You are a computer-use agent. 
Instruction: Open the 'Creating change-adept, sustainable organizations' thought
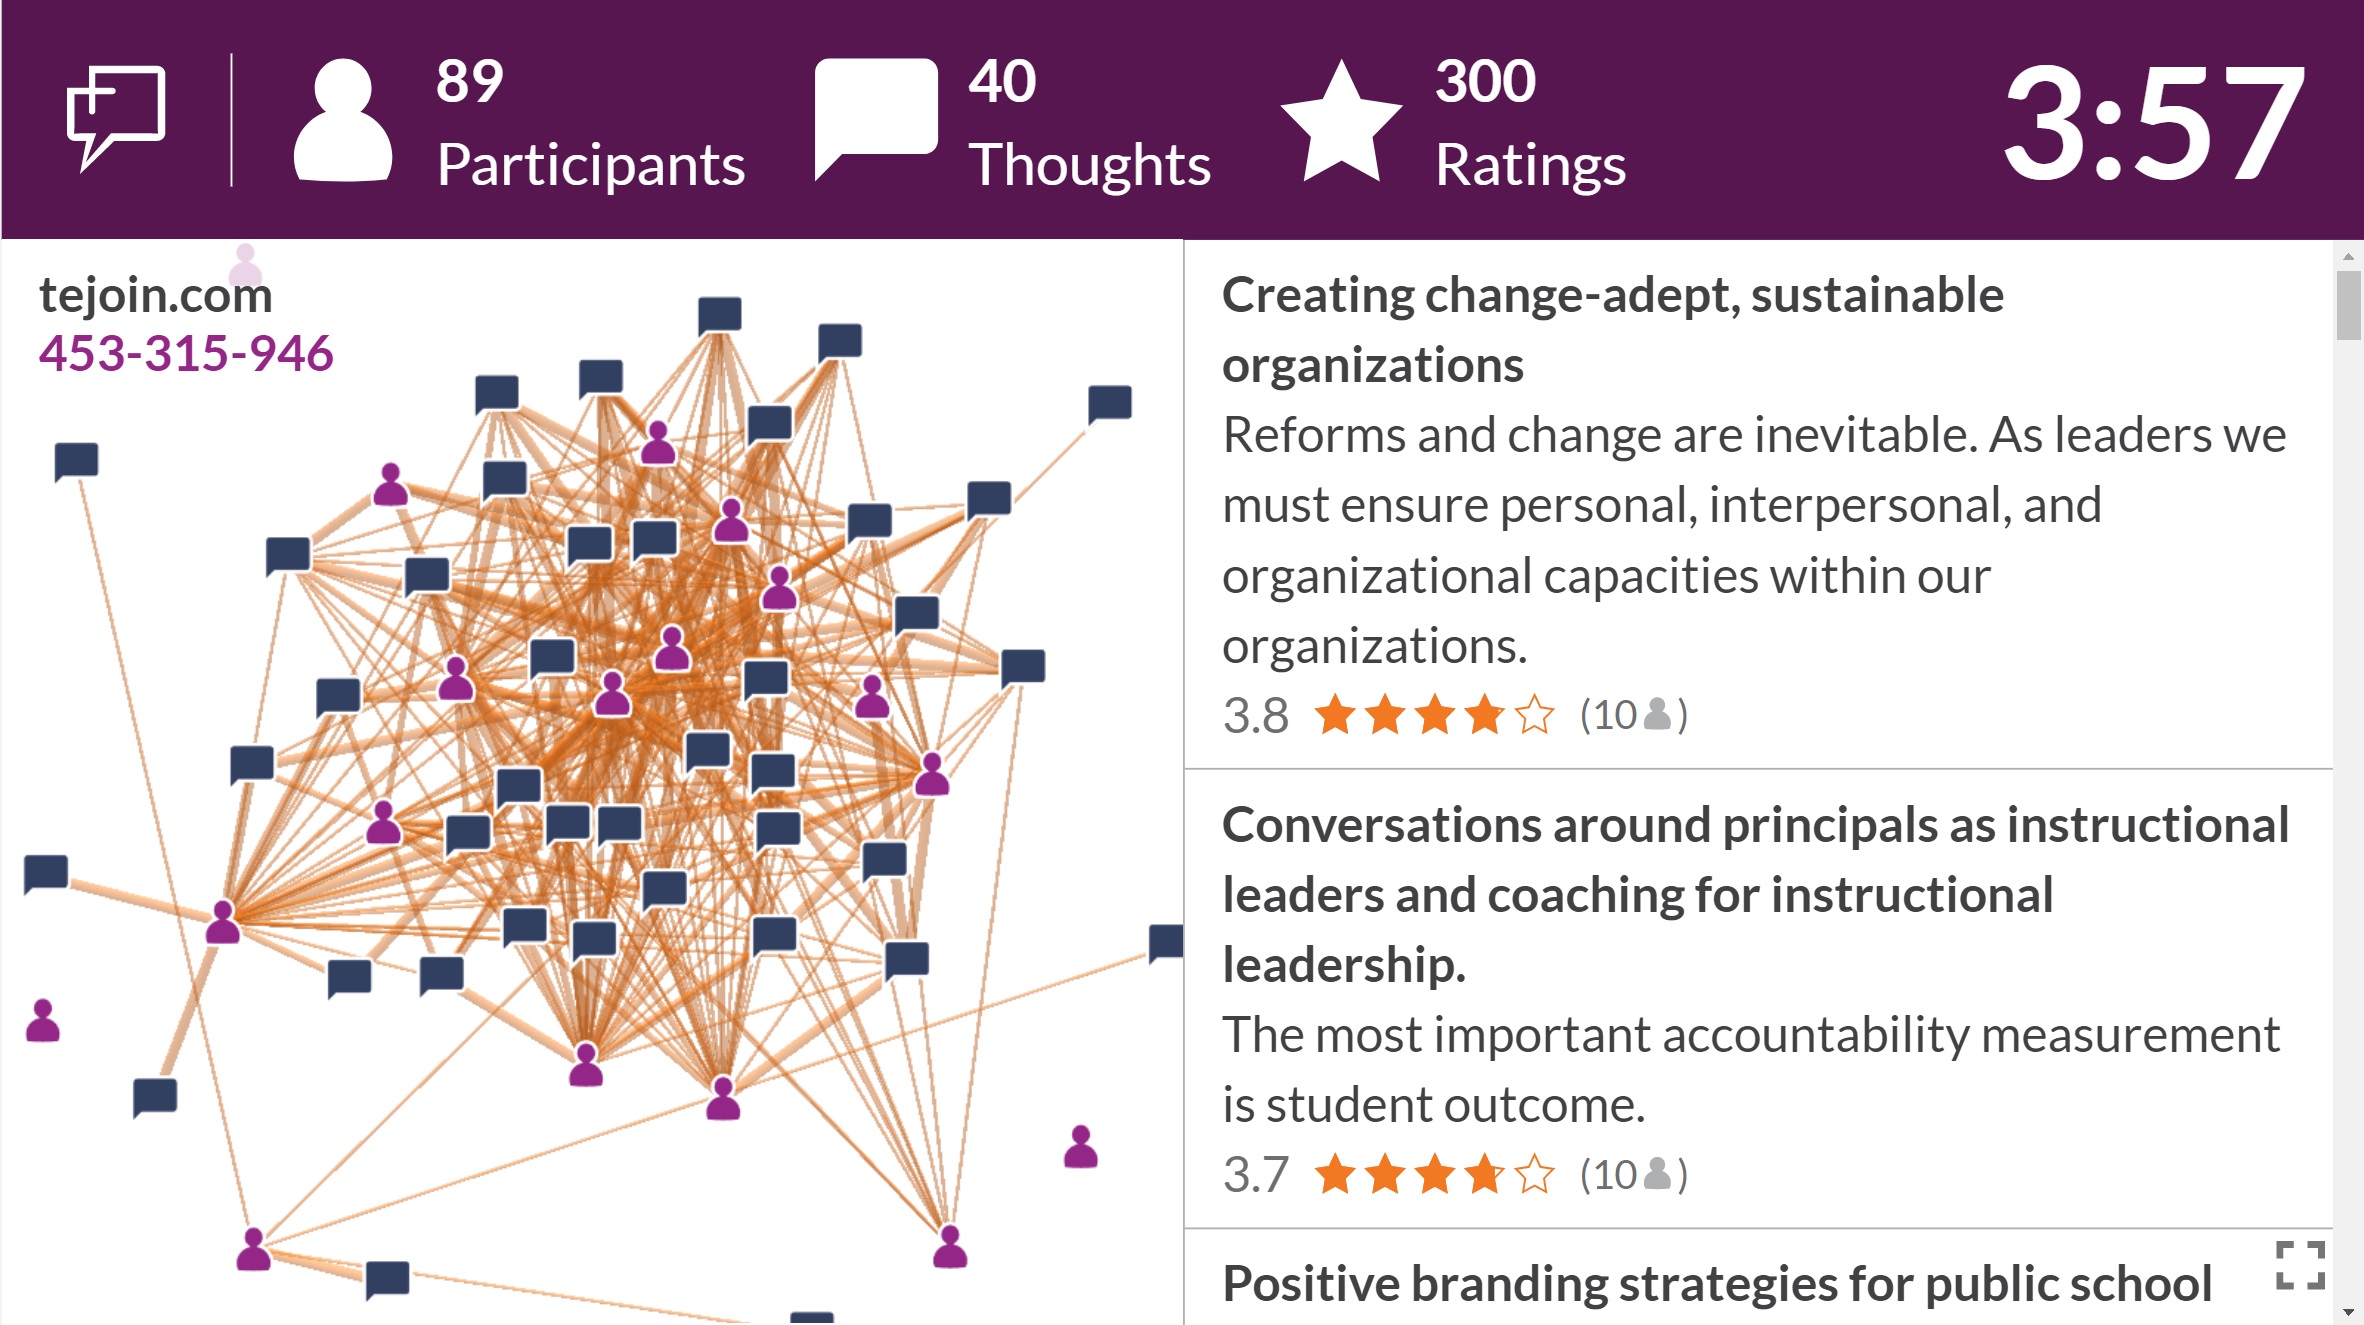tap(1612, 329)
